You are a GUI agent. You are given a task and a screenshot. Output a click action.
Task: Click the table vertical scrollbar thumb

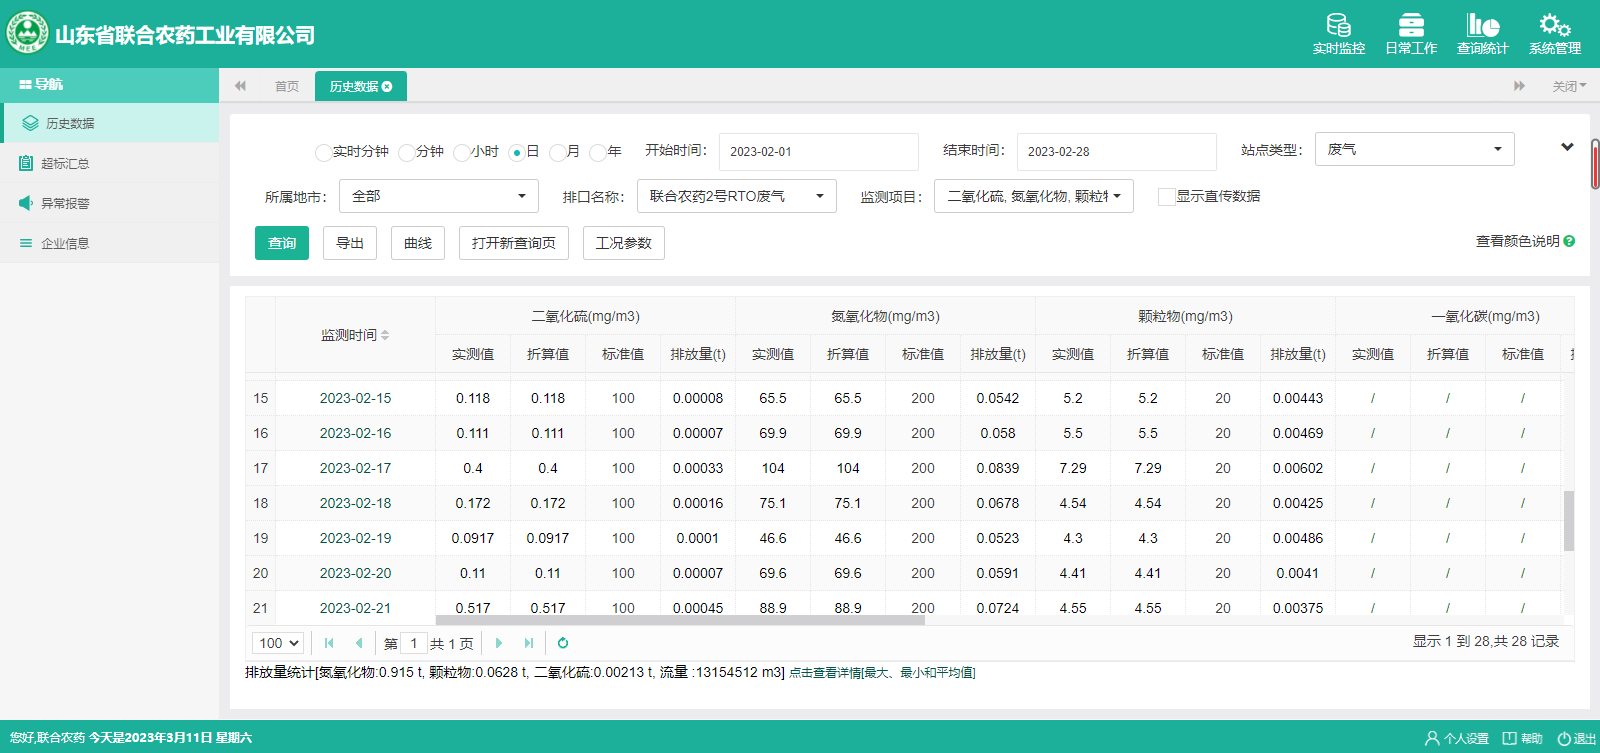tap(1569, 521)
